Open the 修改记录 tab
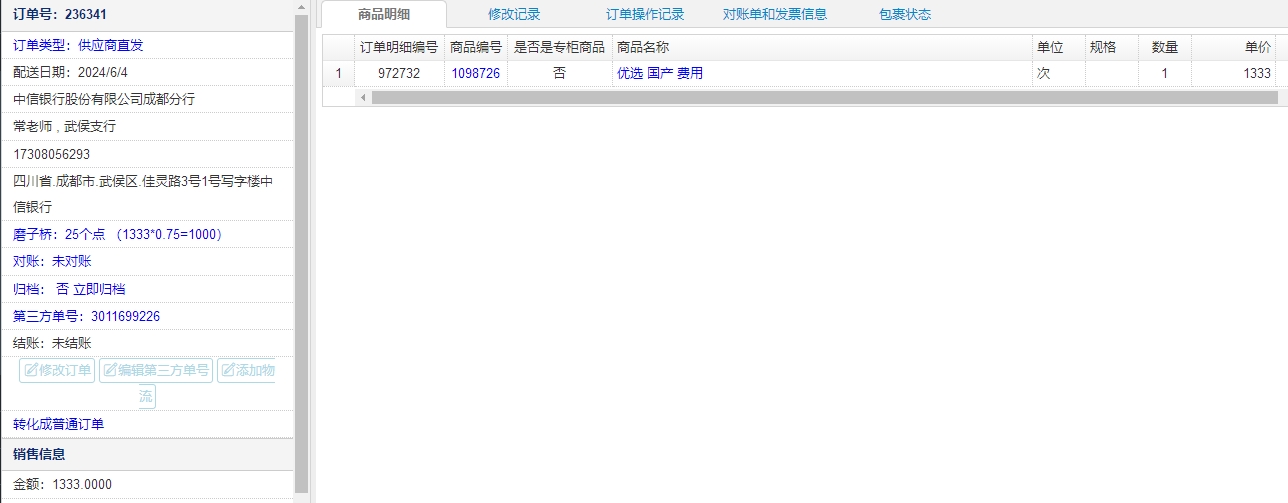Screen dimensions: 1288x503 click(x=514, y=14)
